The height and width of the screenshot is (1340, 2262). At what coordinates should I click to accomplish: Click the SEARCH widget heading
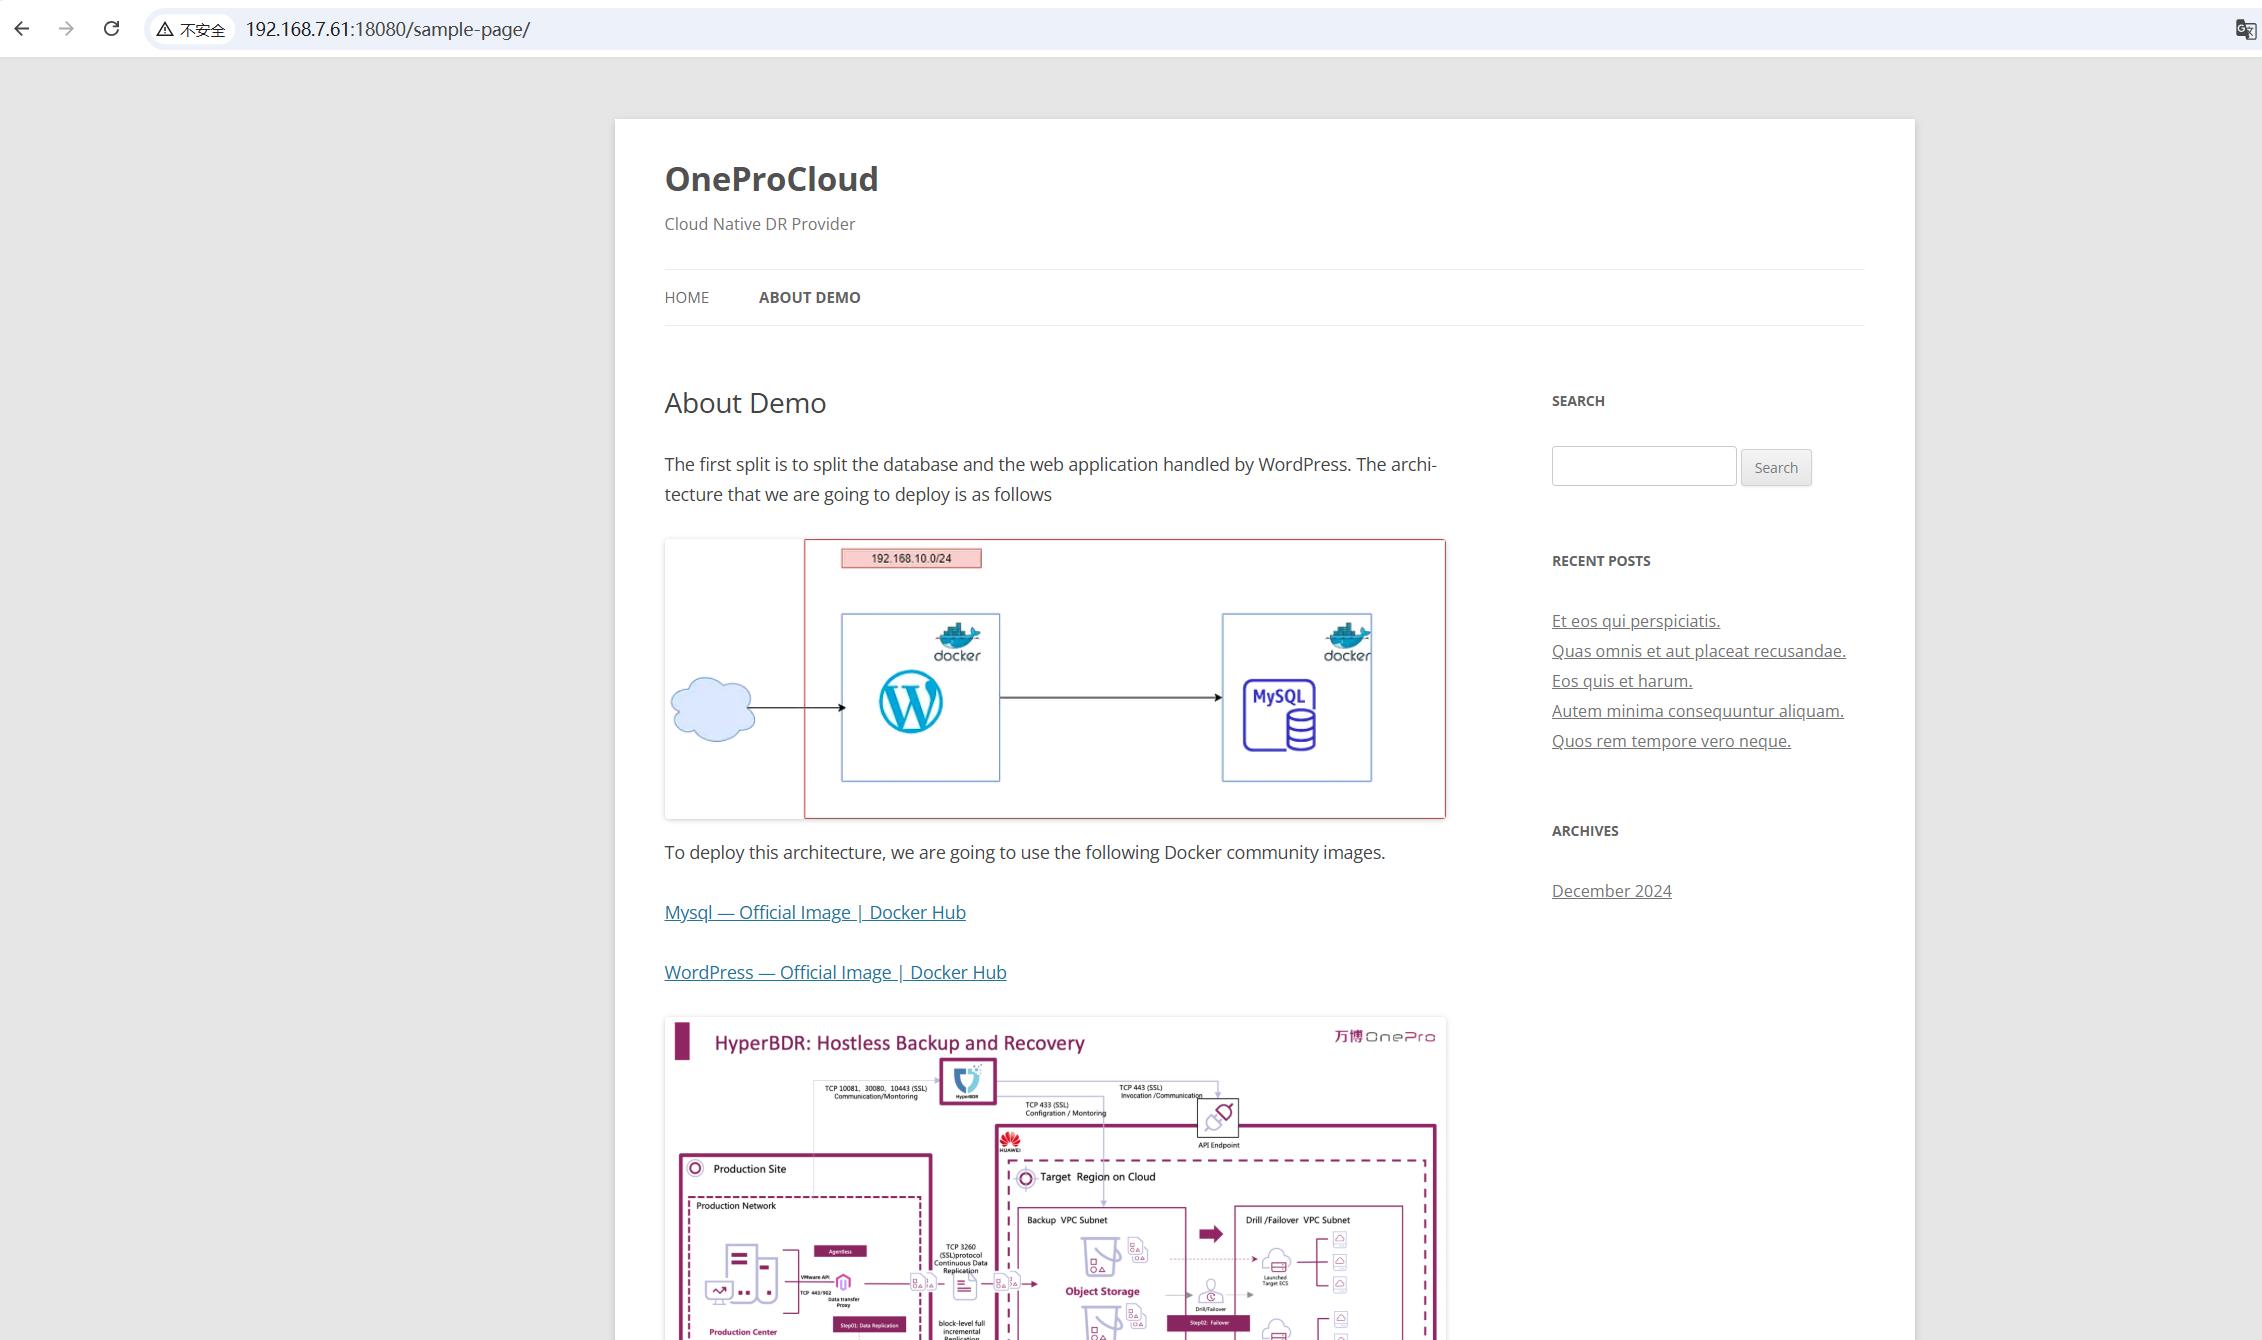point(1578,401)
